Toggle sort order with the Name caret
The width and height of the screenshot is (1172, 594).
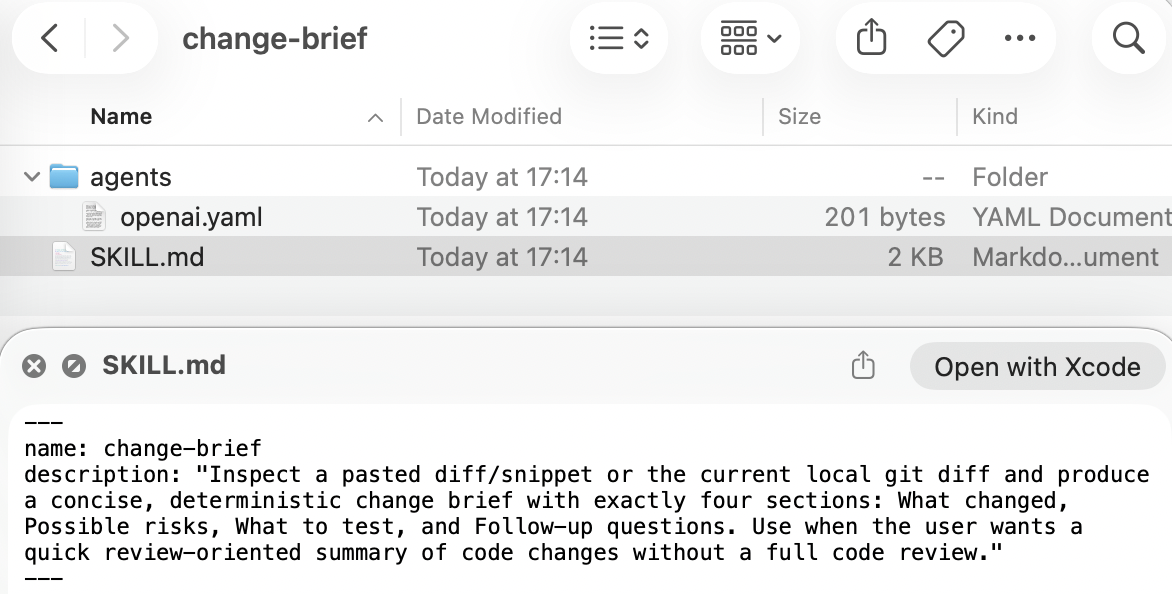(375, 118)
